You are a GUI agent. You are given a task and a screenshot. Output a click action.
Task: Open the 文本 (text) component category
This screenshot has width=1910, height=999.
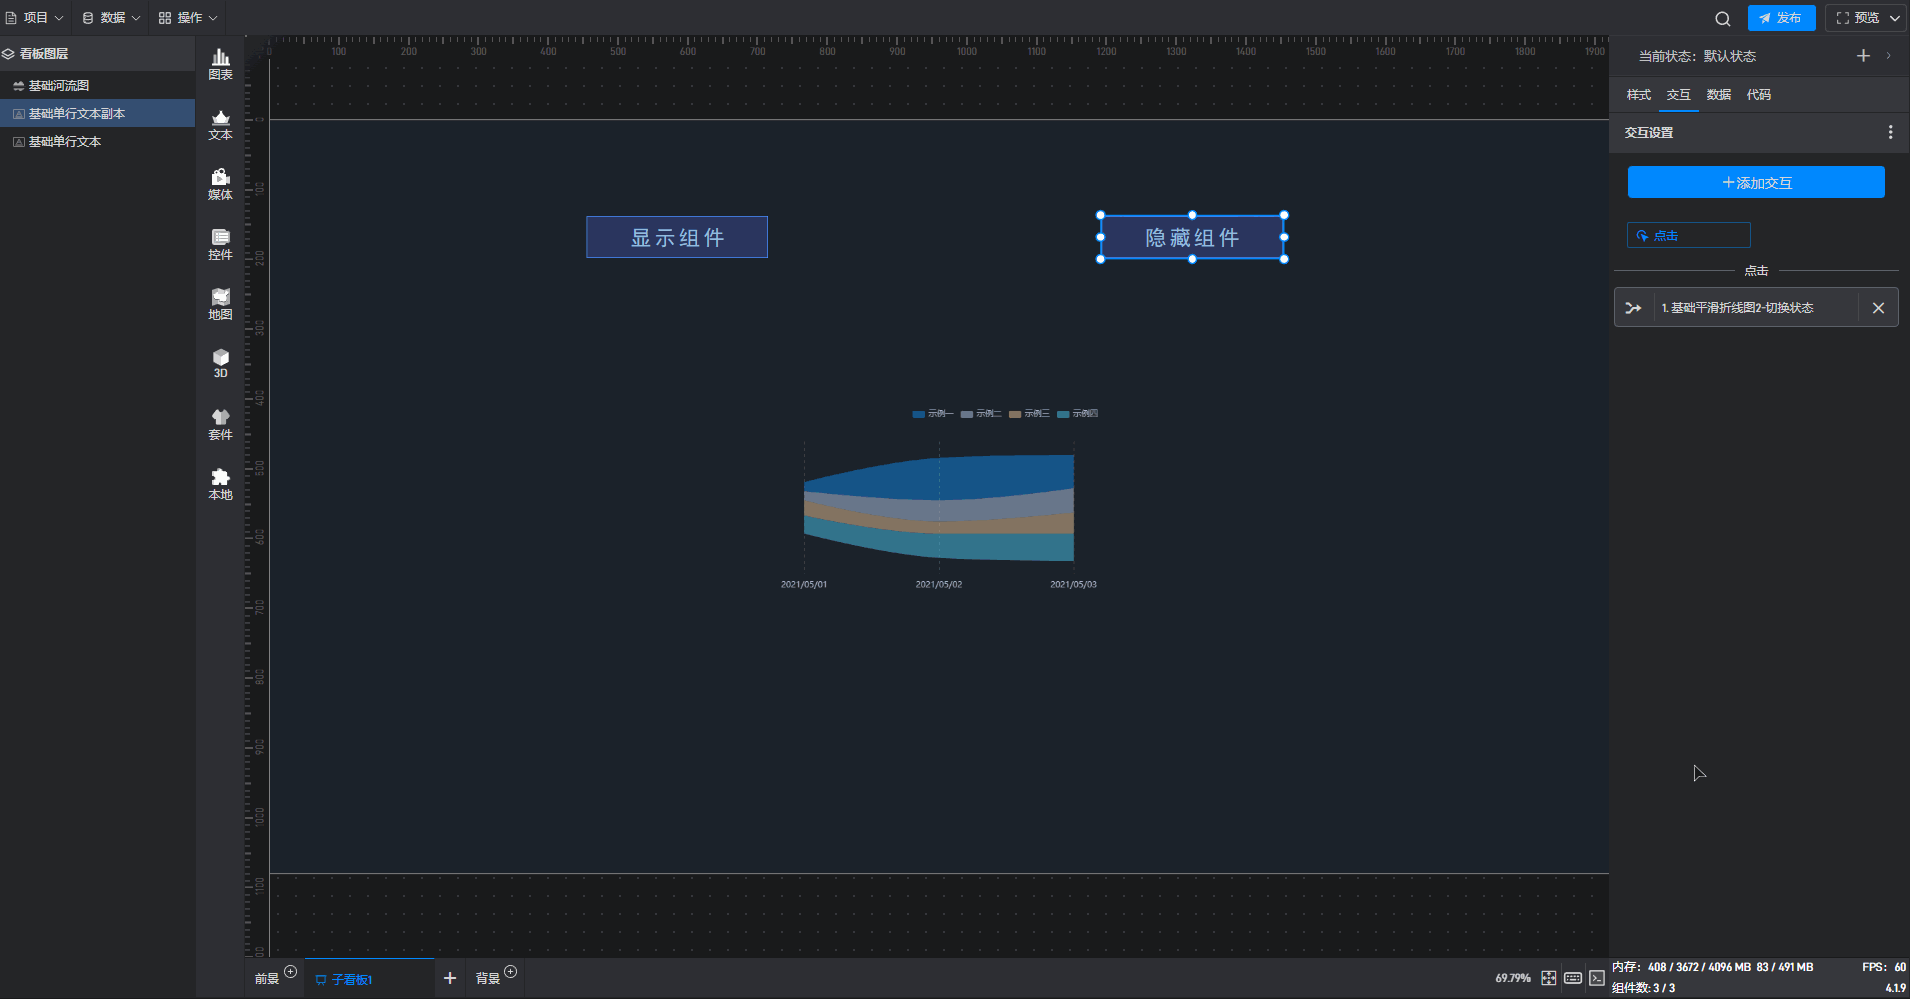tap(220, 125)
